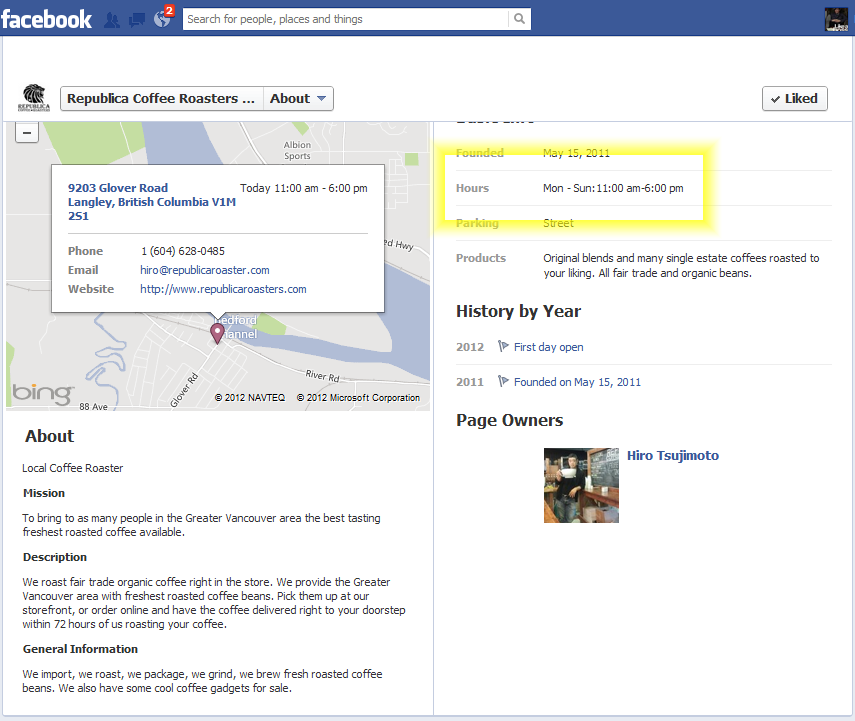The height and width of the screenshot is (721, 855).
Task: Click the 2012 year label
Action: pos(470,347)
